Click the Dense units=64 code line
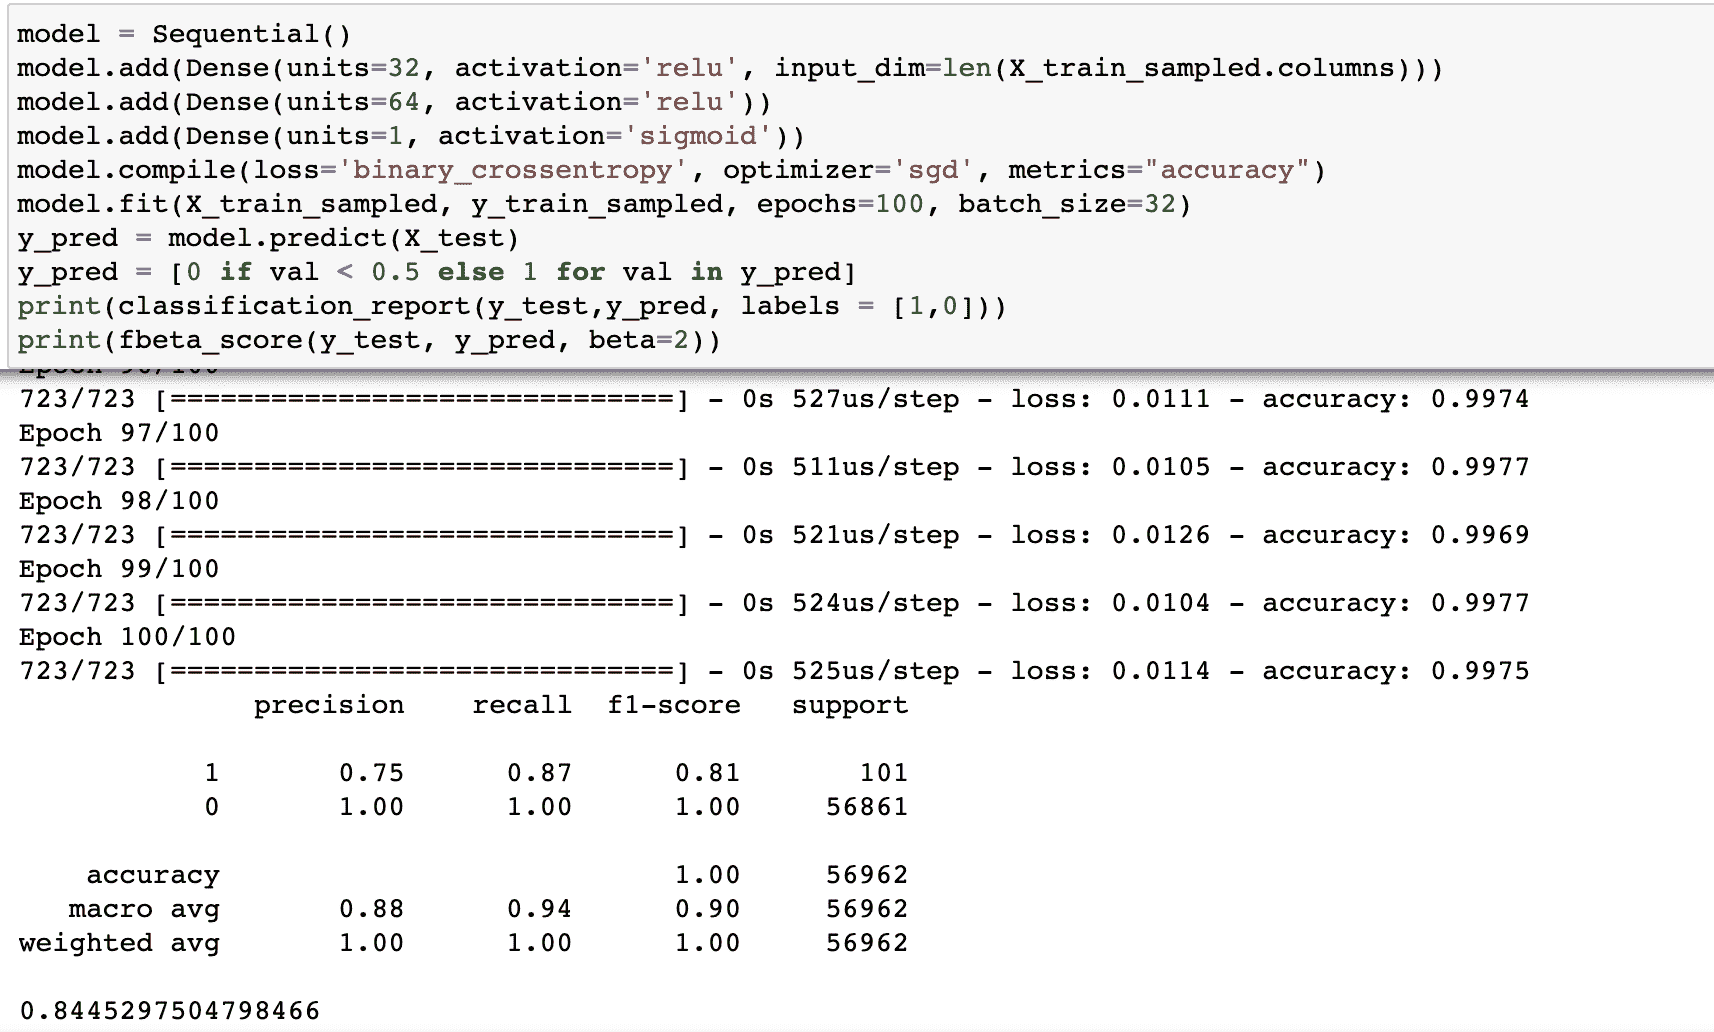This screenshot has width=1714, height=1032. tap(394, 102)
